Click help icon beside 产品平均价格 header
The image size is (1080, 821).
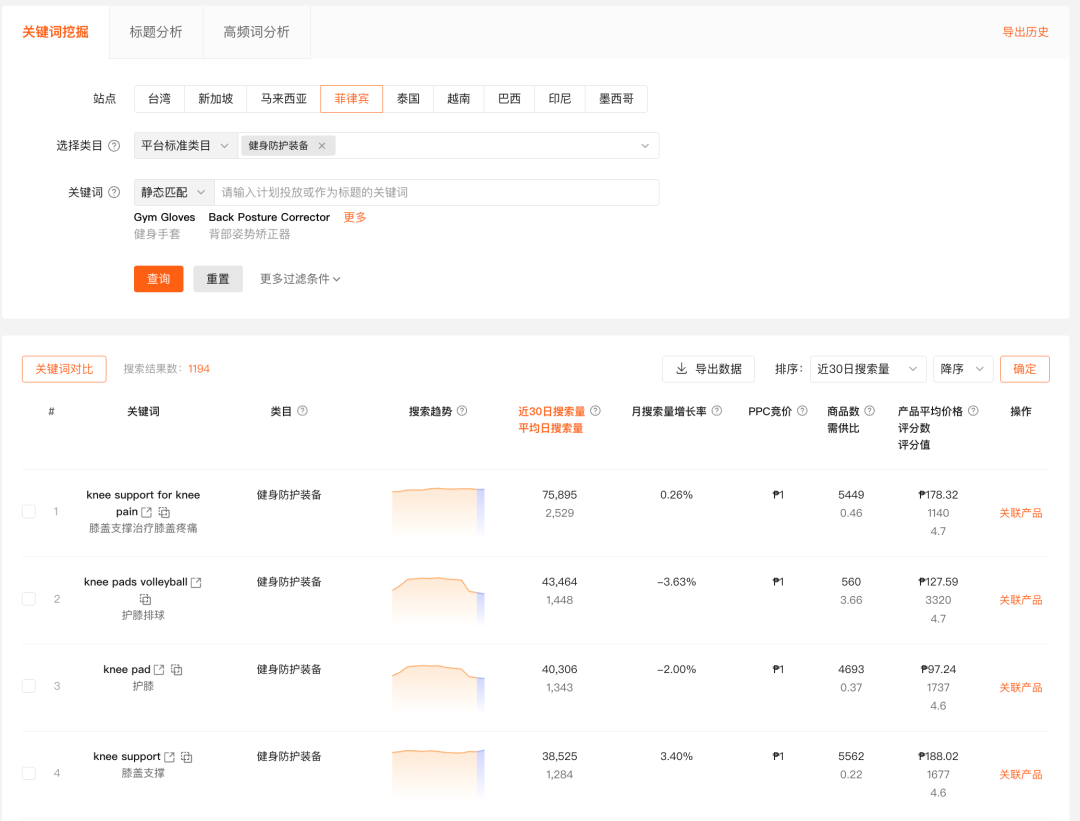click(x=973, y=410)
